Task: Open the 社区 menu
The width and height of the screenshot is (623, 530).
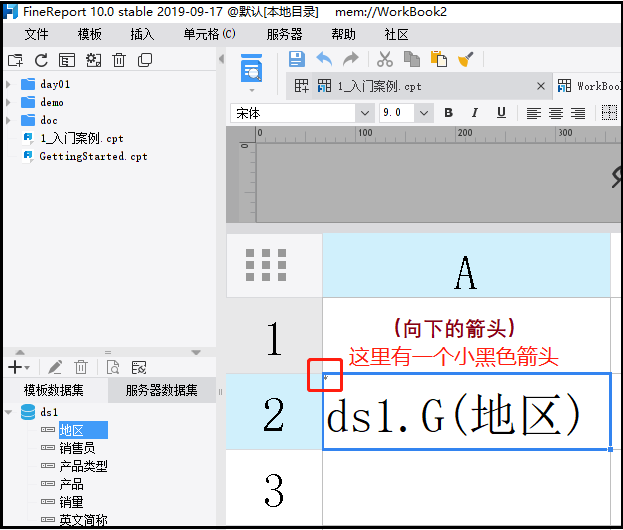Action: [x=396, y=35]
